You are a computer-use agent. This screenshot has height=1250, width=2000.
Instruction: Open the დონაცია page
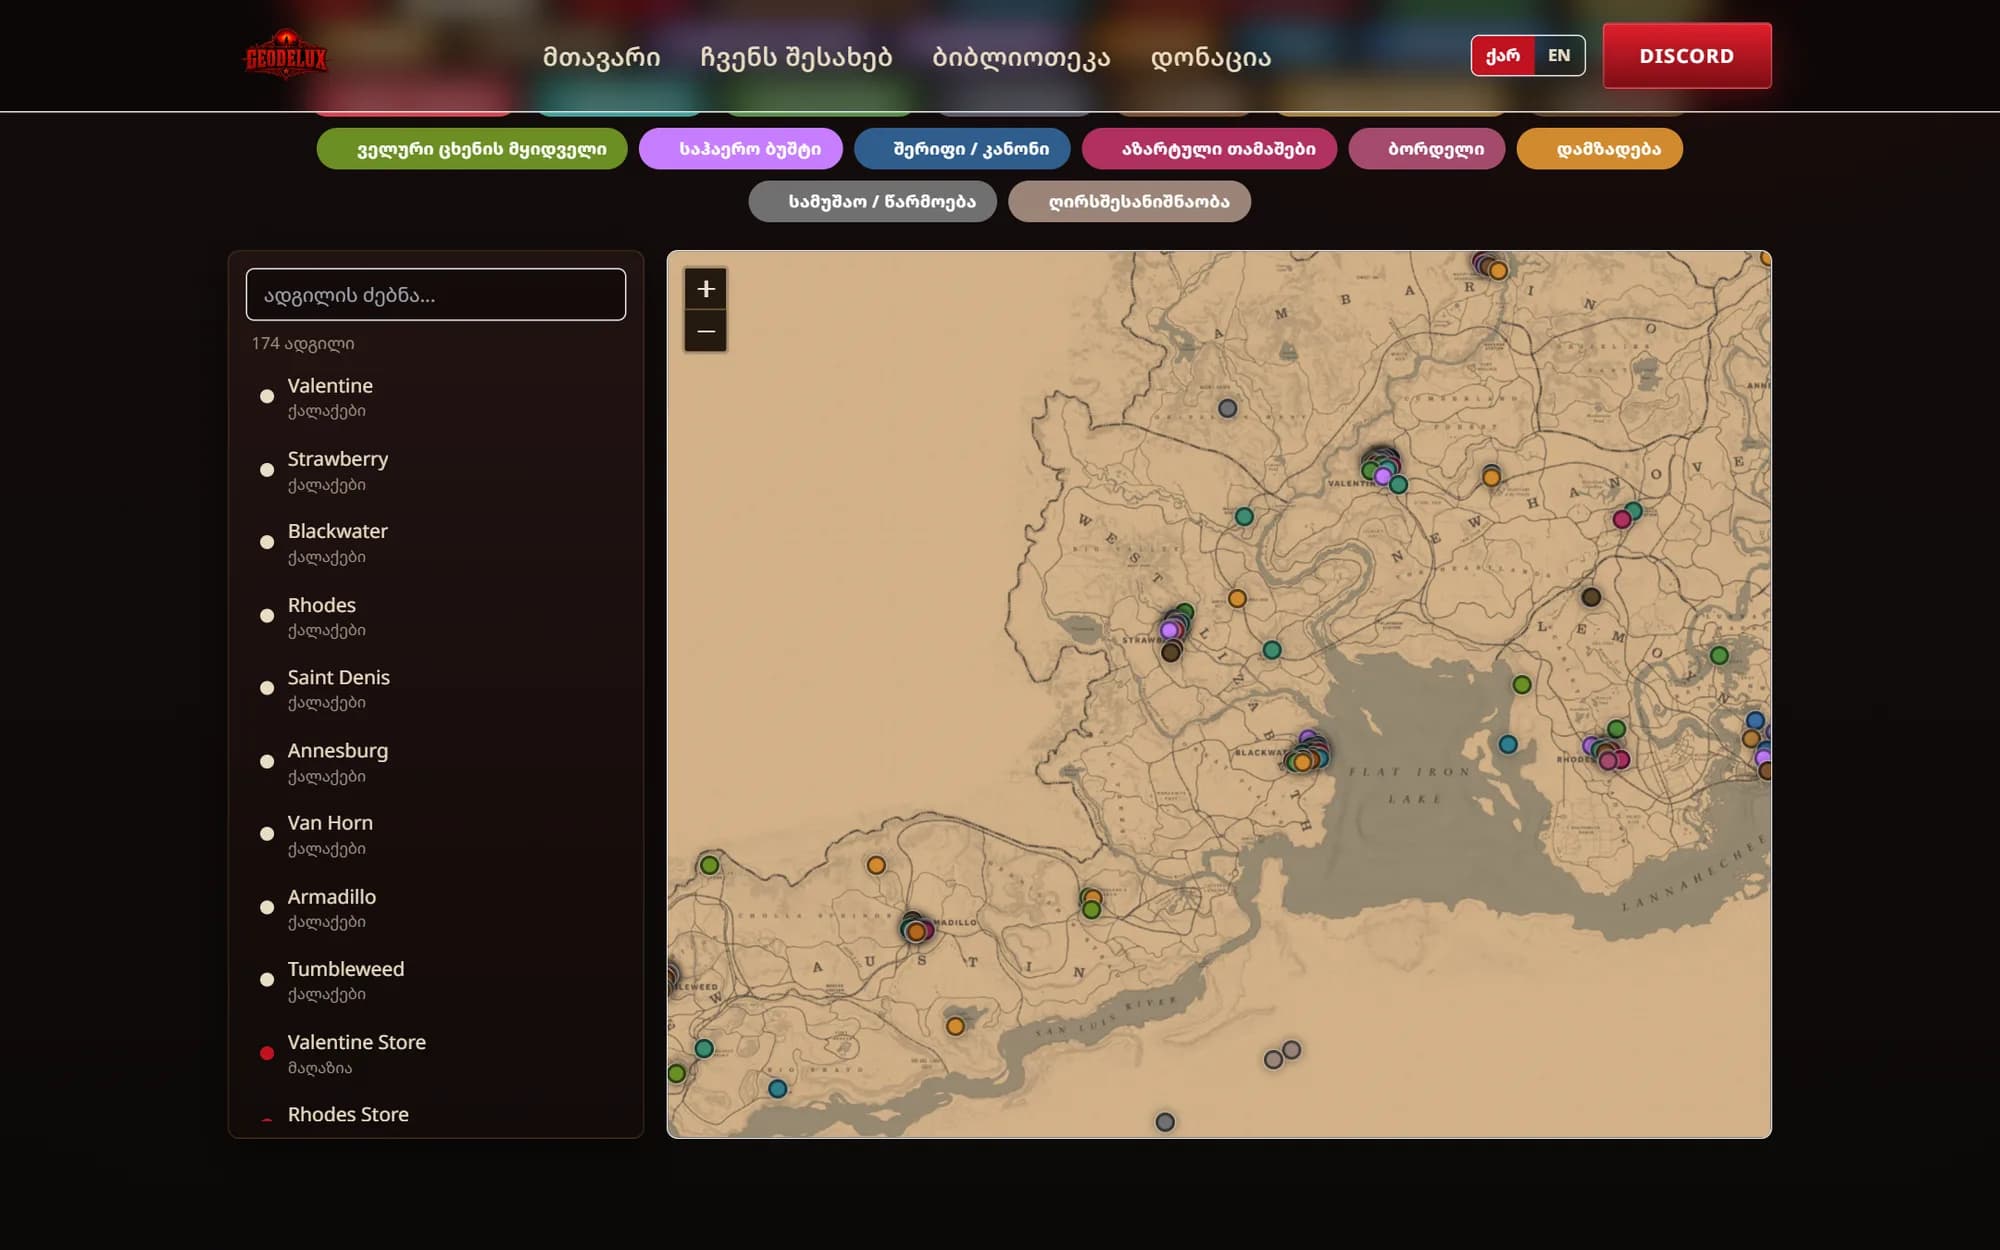pyautogui.click(x=1211, y=57)
